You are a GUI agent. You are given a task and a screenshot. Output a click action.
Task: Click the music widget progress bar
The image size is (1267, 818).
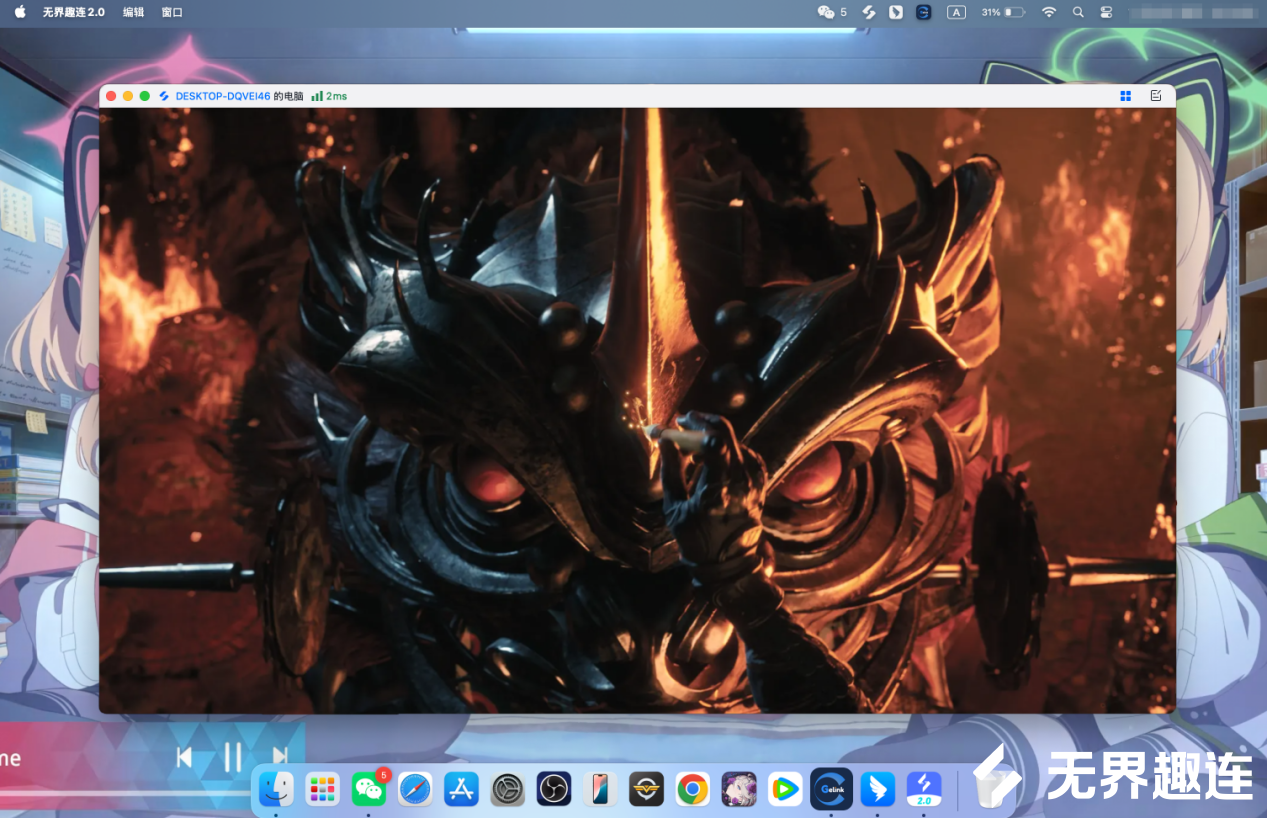[x=125, y=794]
